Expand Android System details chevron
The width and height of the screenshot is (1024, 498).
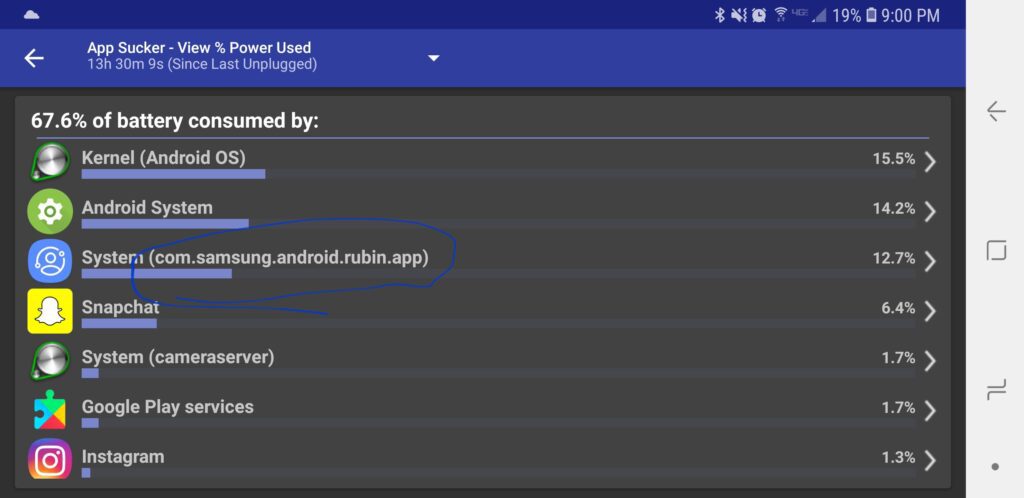click(x=930, y=211)
